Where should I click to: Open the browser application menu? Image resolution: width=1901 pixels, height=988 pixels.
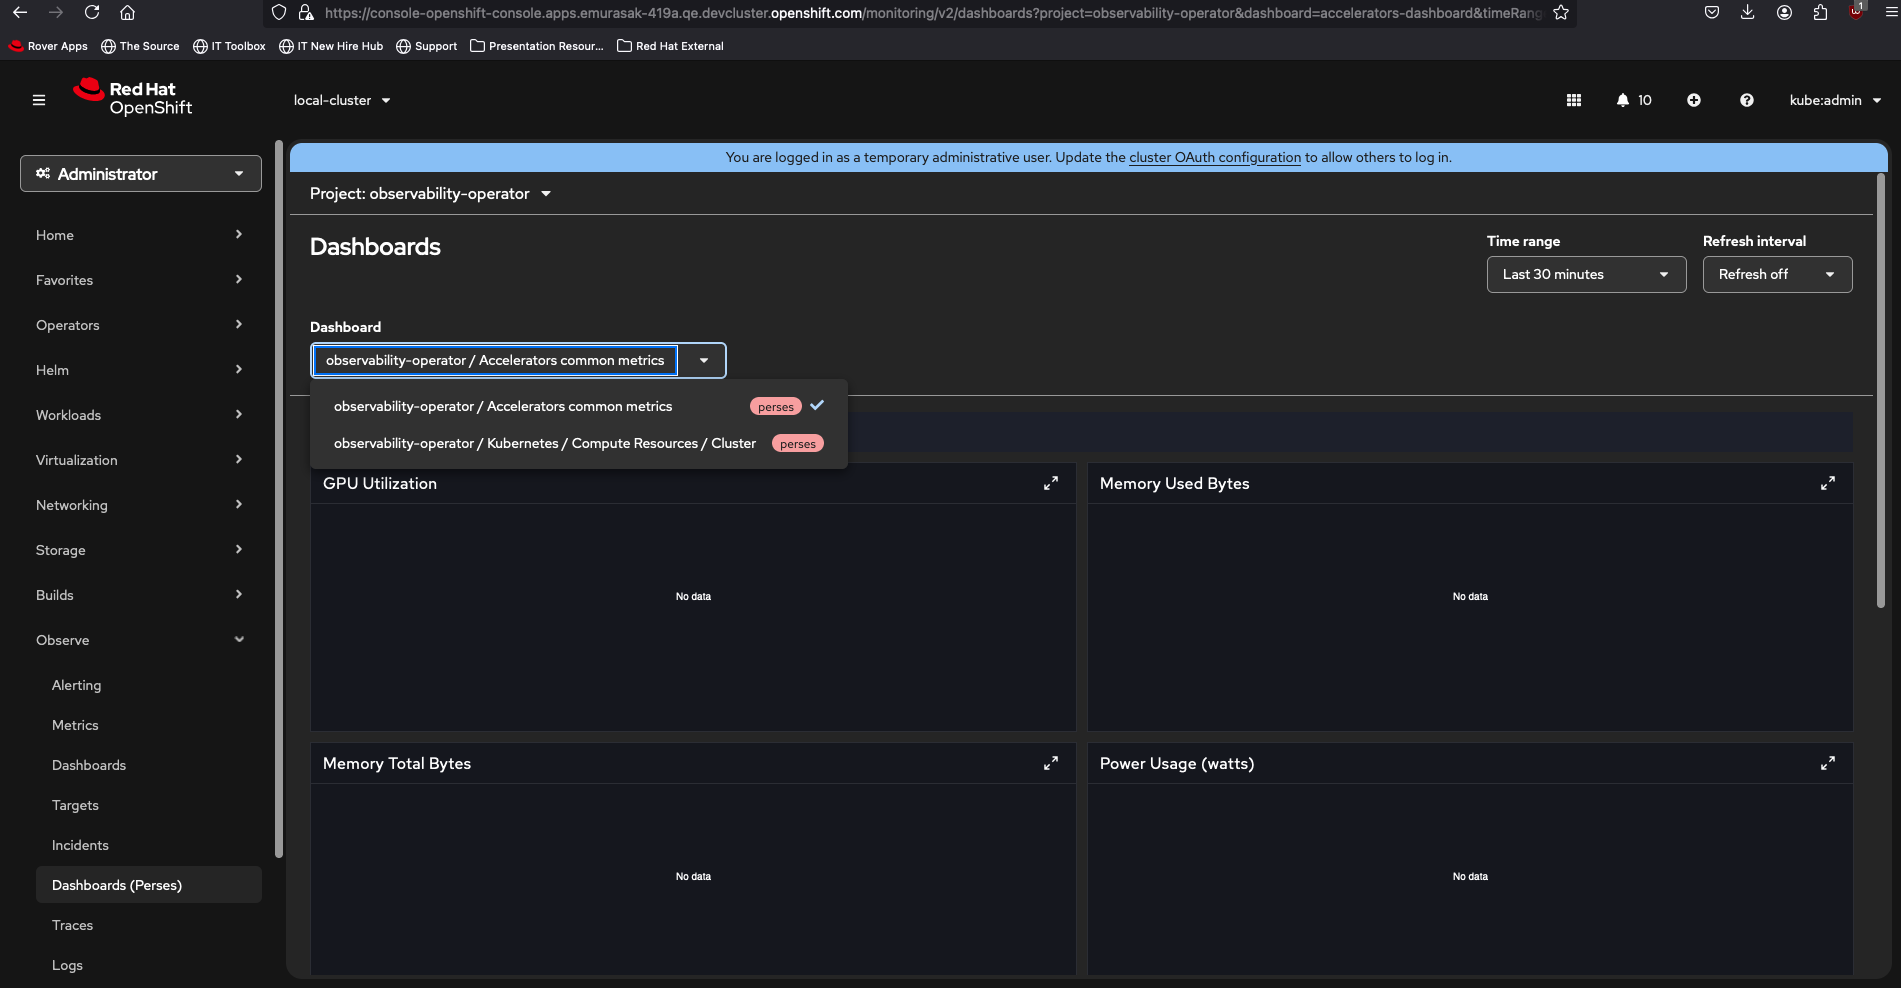pos(1890,13)
